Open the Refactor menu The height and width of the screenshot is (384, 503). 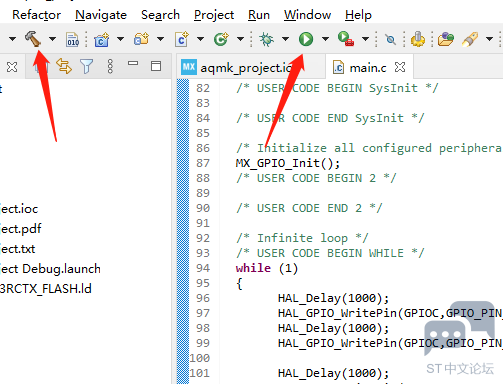coord(37,15)
